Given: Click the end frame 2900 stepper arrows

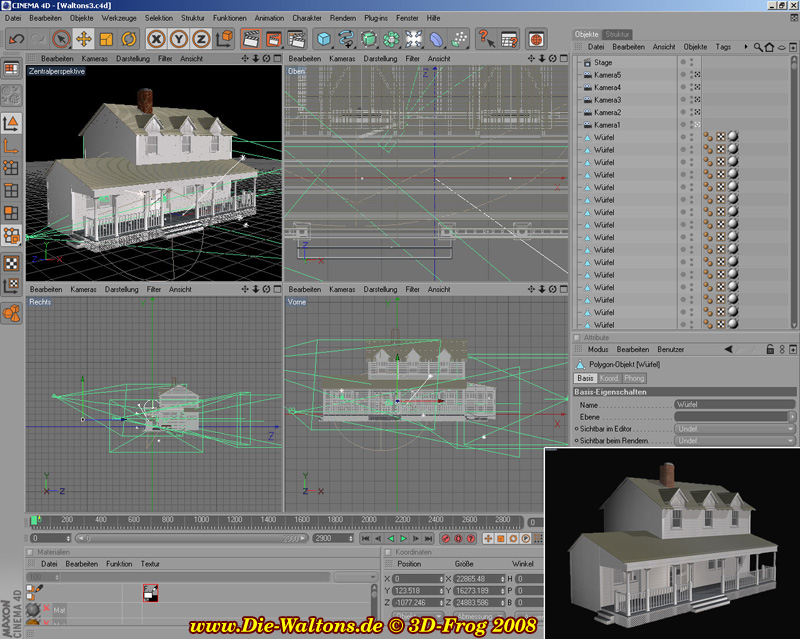Looking at the screenshot, I should point(351,538).
